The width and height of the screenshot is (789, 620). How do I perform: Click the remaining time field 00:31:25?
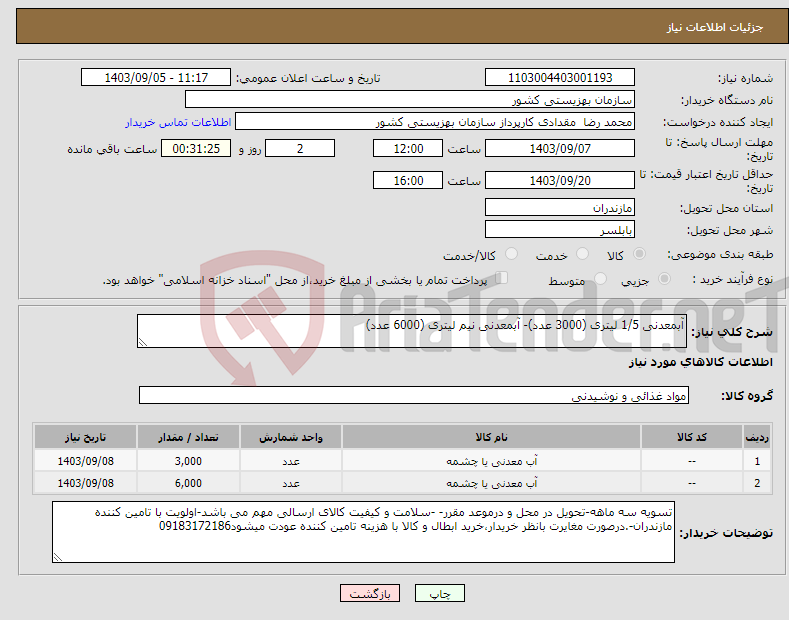[x=196, y=148]
